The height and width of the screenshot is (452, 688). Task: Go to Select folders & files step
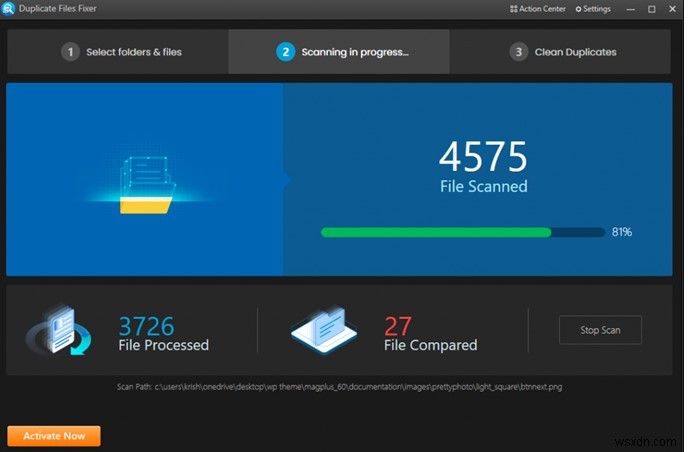click(118, 52)
